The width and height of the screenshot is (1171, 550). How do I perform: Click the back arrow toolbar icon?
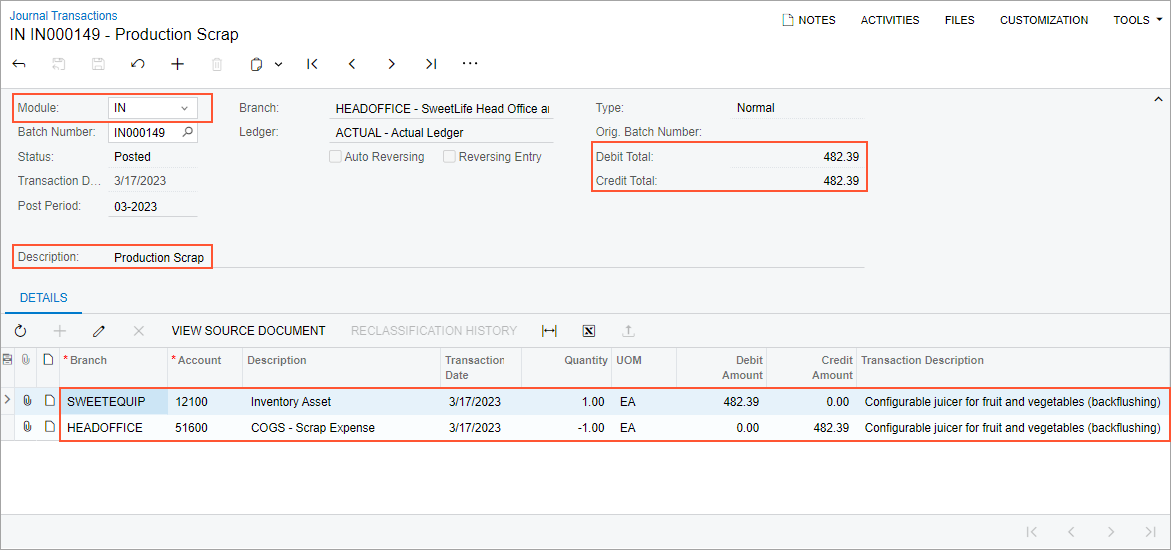point(19,64)
